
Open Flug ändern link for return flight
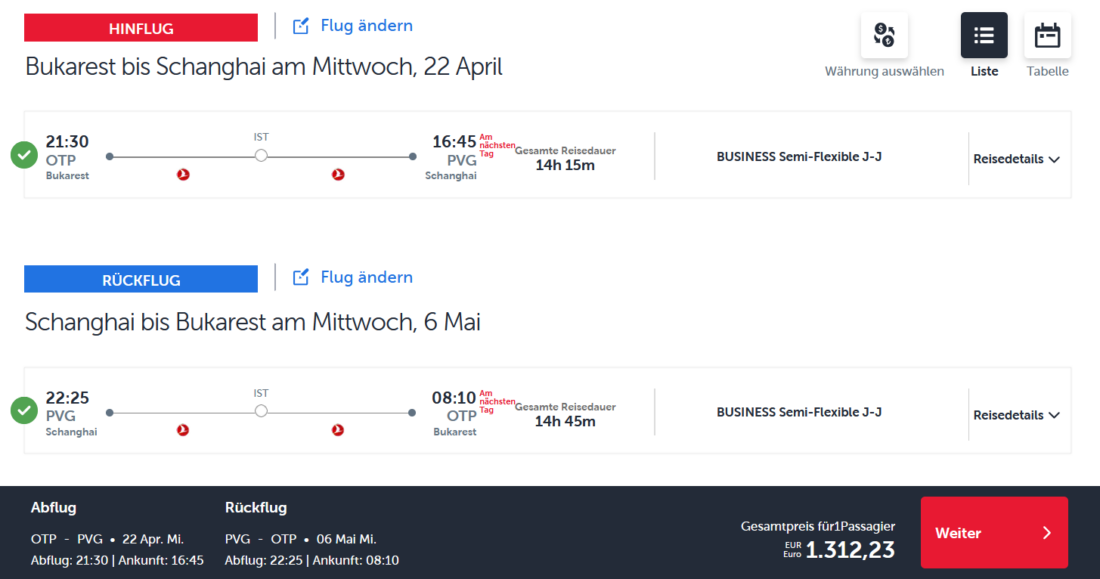pyautogui.click(x=366, y=278)
